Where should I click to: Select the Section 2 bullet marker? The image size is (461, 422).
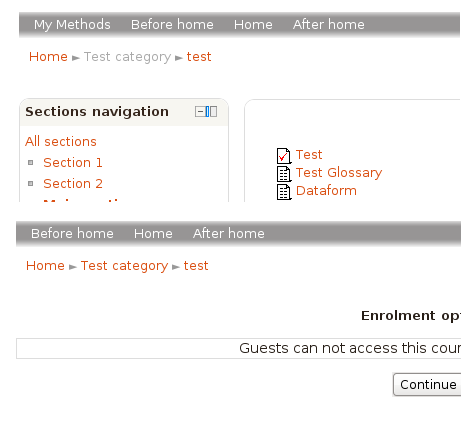pos(31,184)
